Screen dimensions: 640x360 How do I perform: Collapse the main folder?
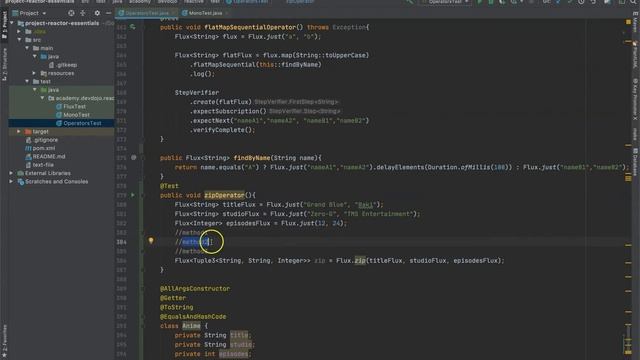tap(27, 48)
